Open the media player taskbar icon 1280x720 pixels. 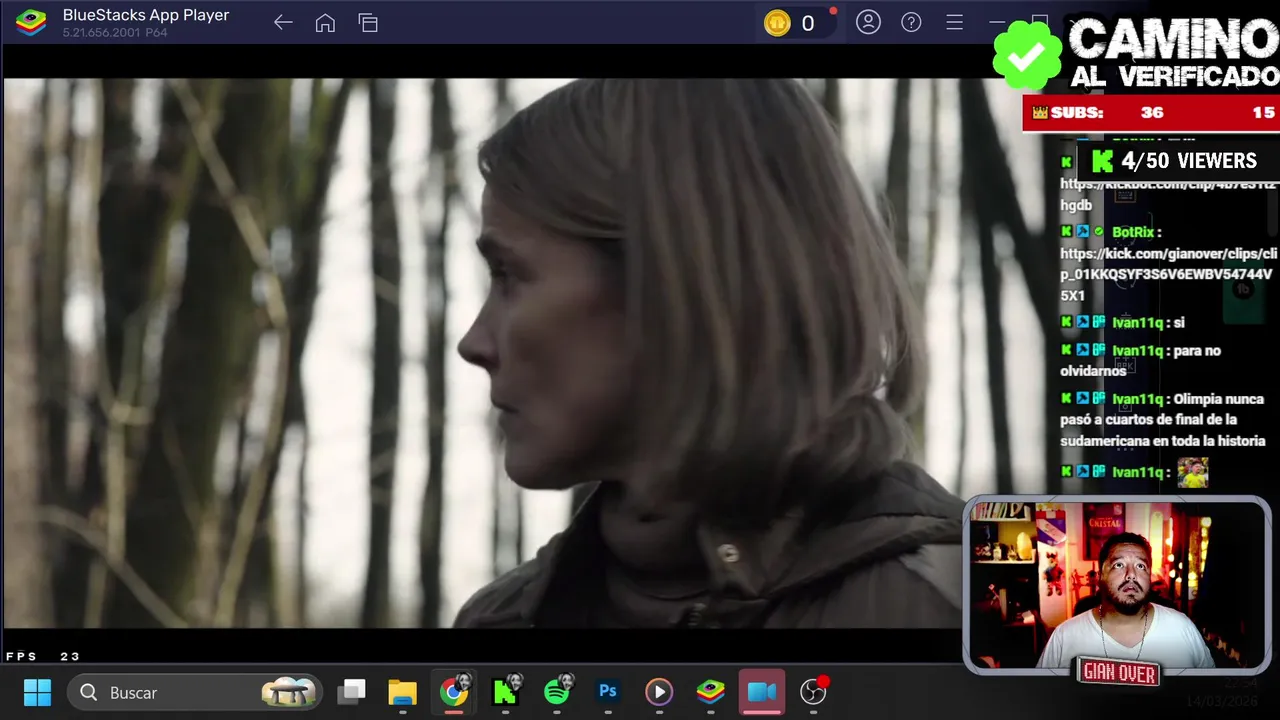[659, 692]
